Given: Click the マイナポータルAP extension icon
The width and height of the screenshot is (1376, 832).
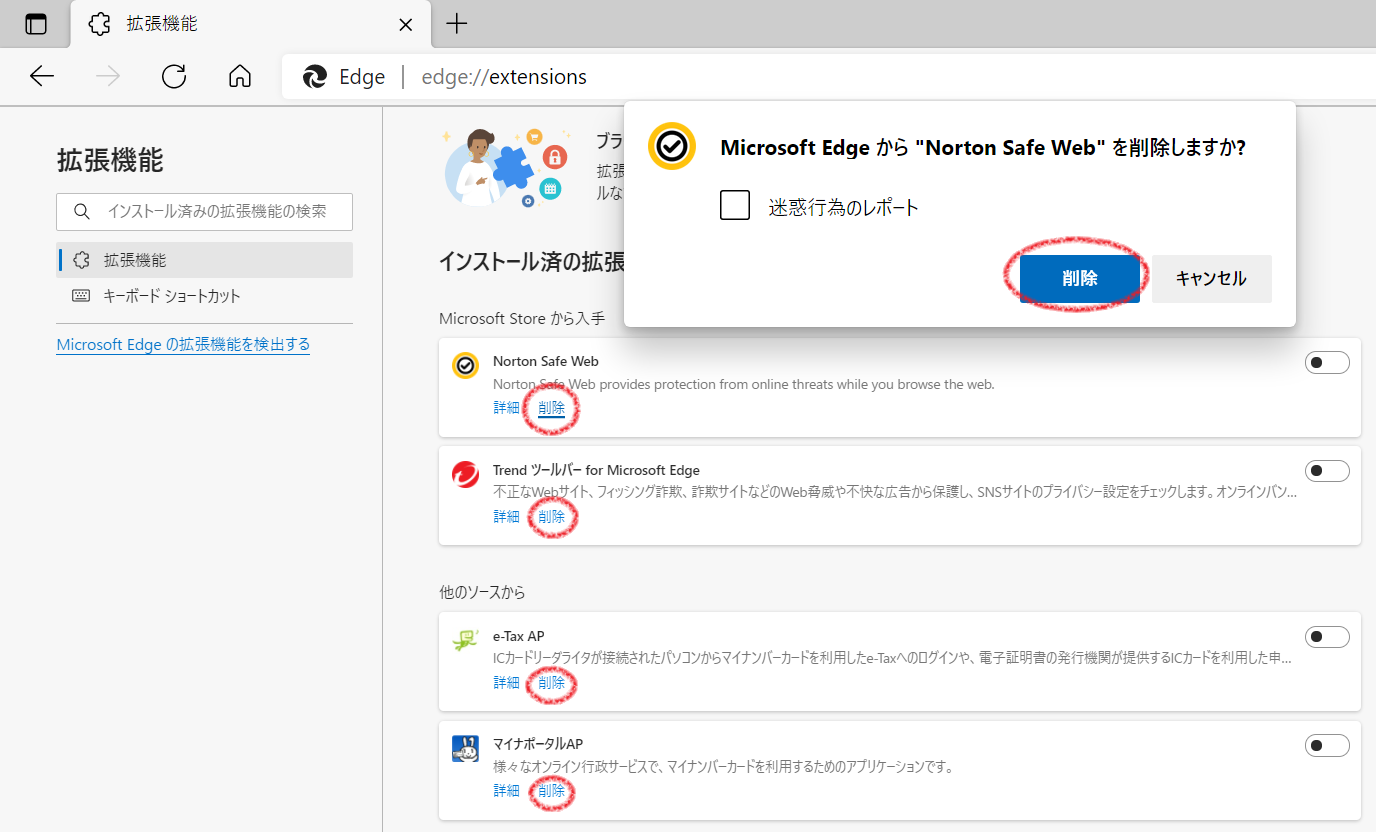Looking at the screenshot, I should (464, 748).
